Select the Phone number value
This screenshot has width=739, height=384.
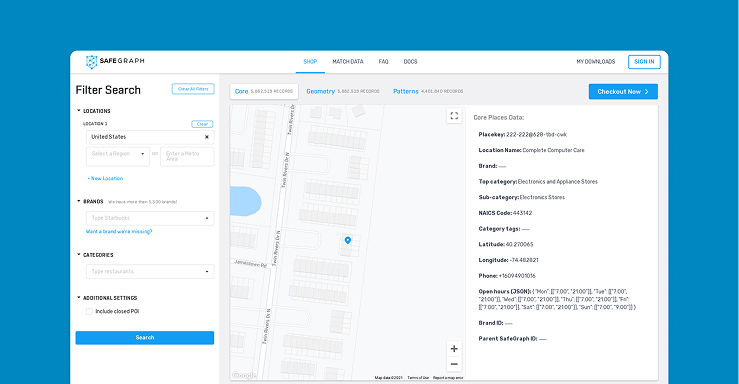[517, 276]
